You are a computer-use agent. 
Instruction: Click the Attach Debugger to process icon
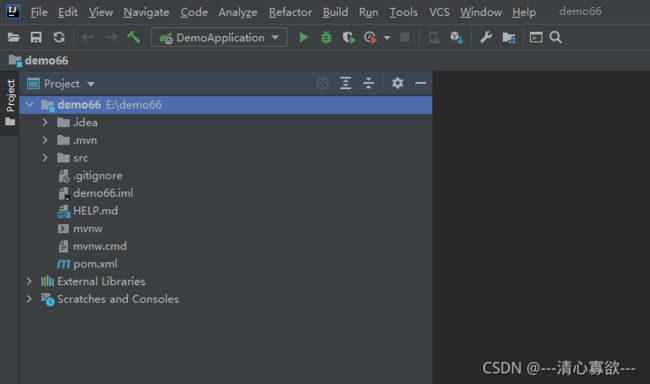coord(434,38)
